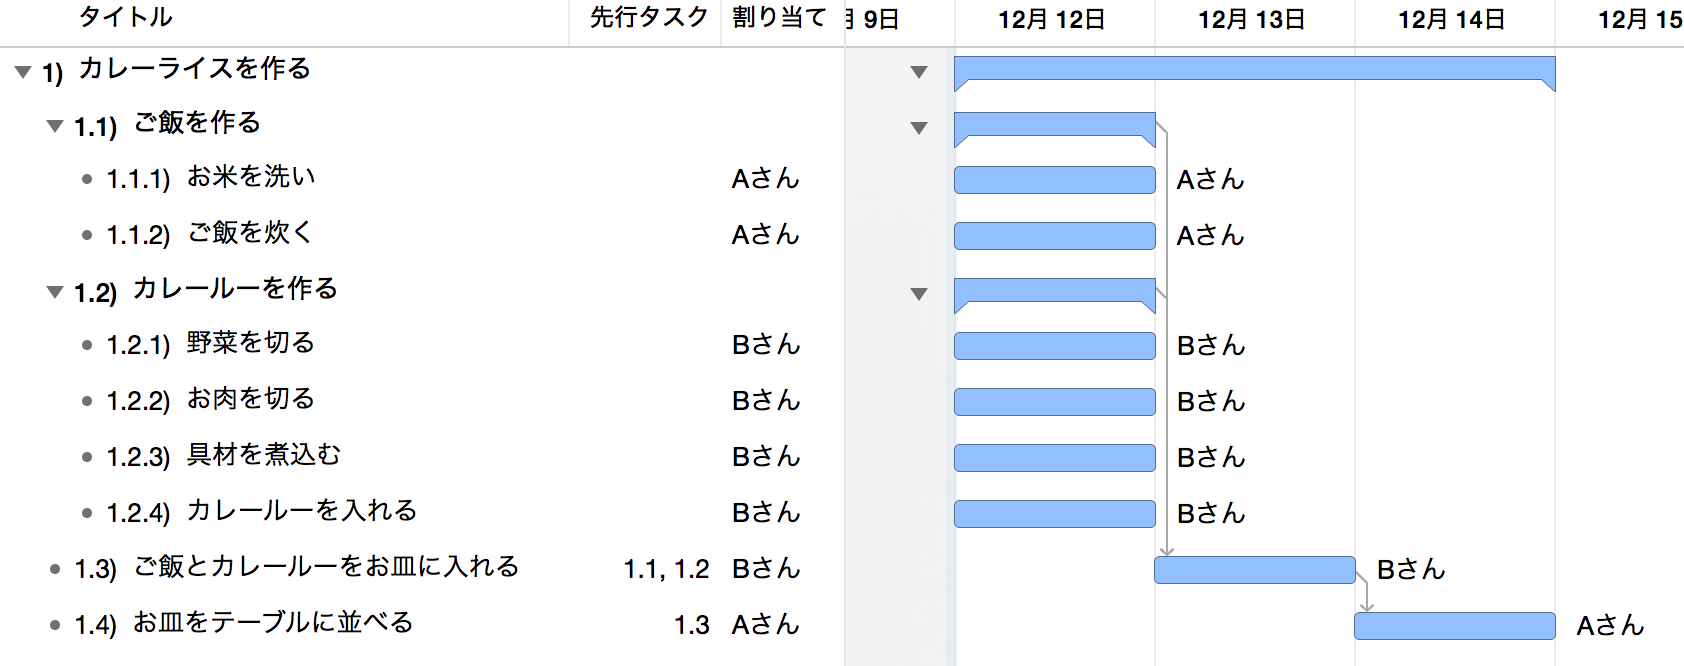Collapse the 1.1) ご飯を作る group

click(55, 126)
